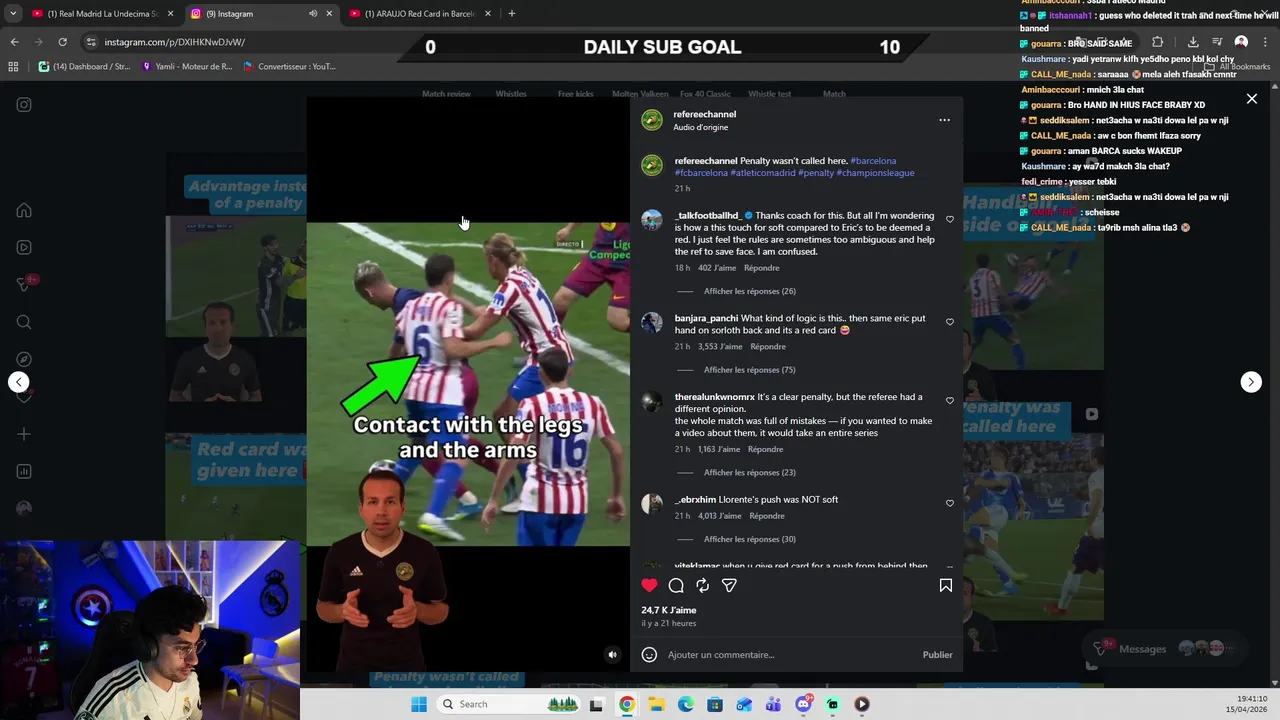Like _.ebrxhim comment heart

pyautogui.click(x=950, y=503)
